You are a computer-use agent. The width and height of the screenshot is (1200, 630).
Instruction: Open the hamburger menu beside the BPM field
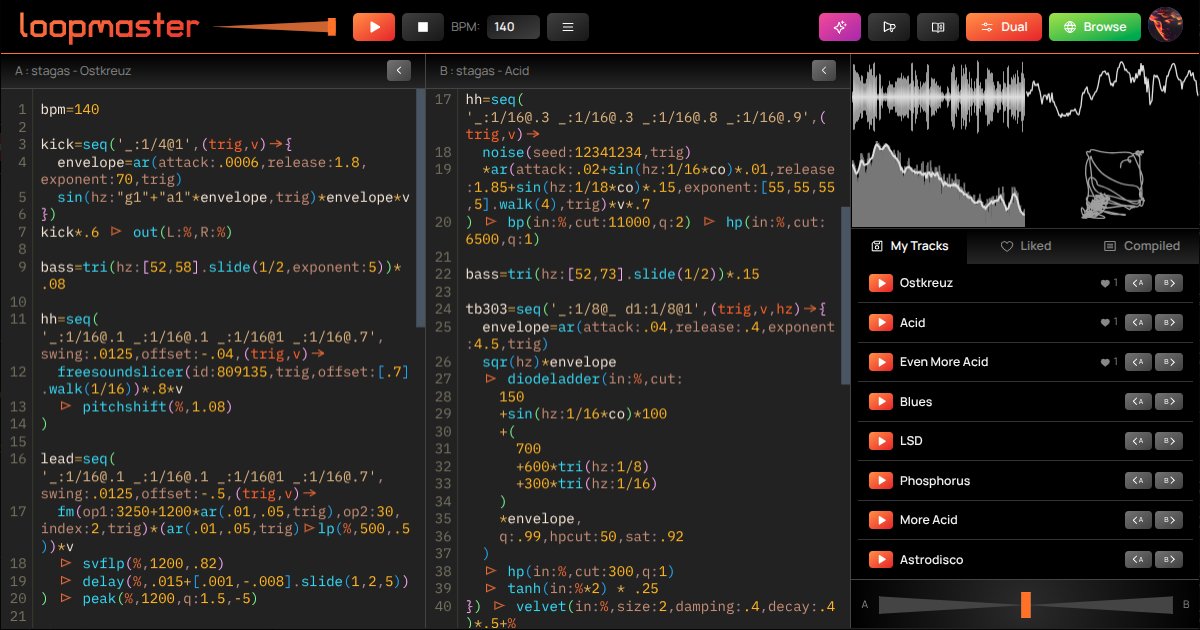[568, 26]
